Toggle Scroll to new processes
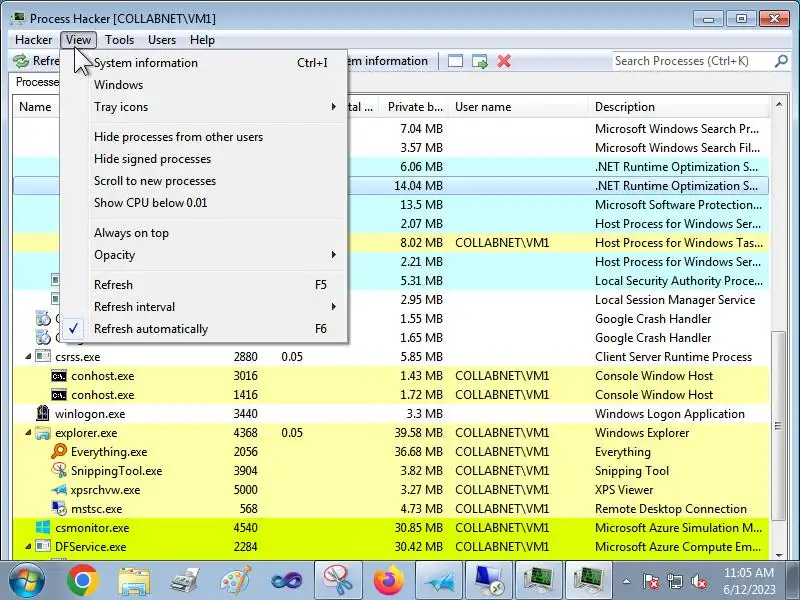Screen dimensions: 800x600 [x=204, y=181]
